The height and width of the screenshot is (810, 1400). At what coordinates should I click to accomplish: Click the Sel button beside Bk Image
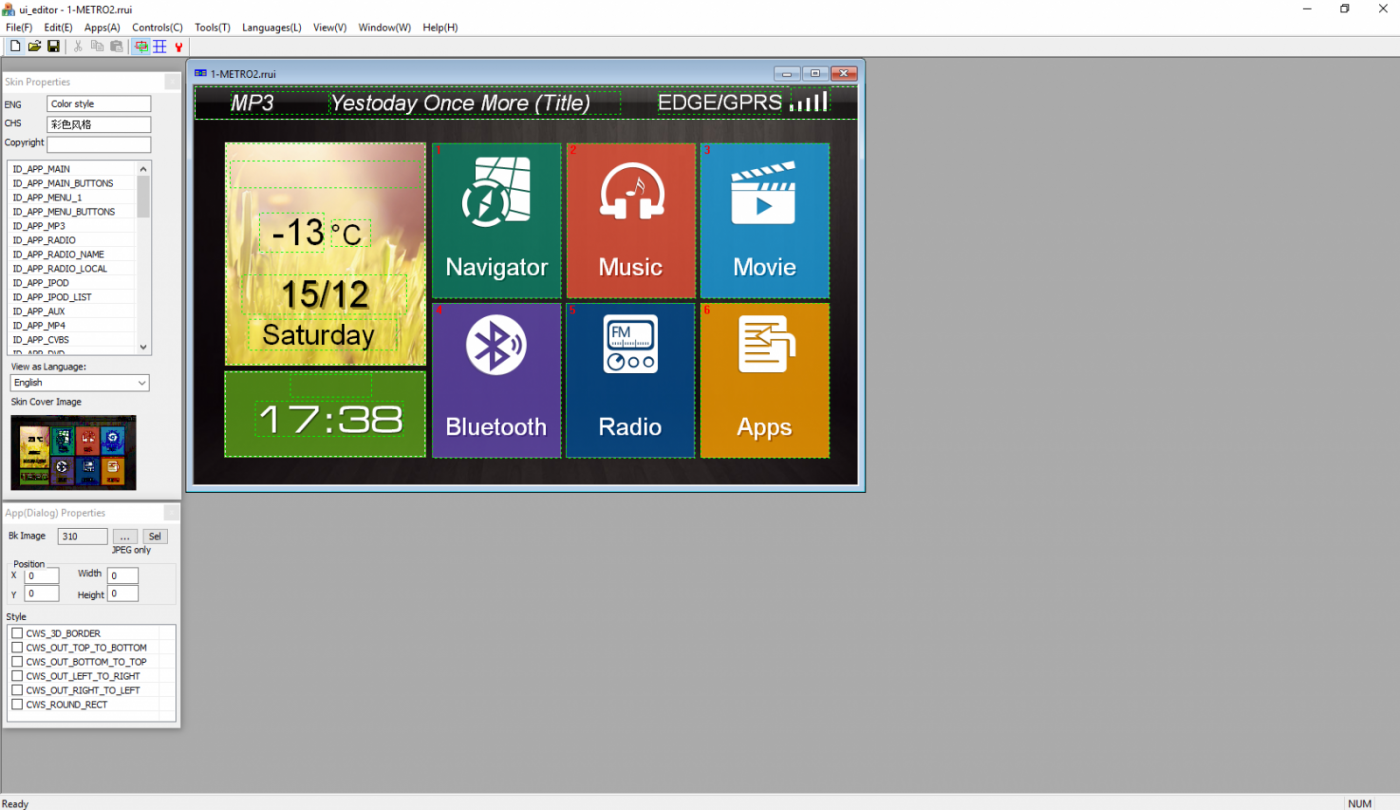(x=155, y=537)
